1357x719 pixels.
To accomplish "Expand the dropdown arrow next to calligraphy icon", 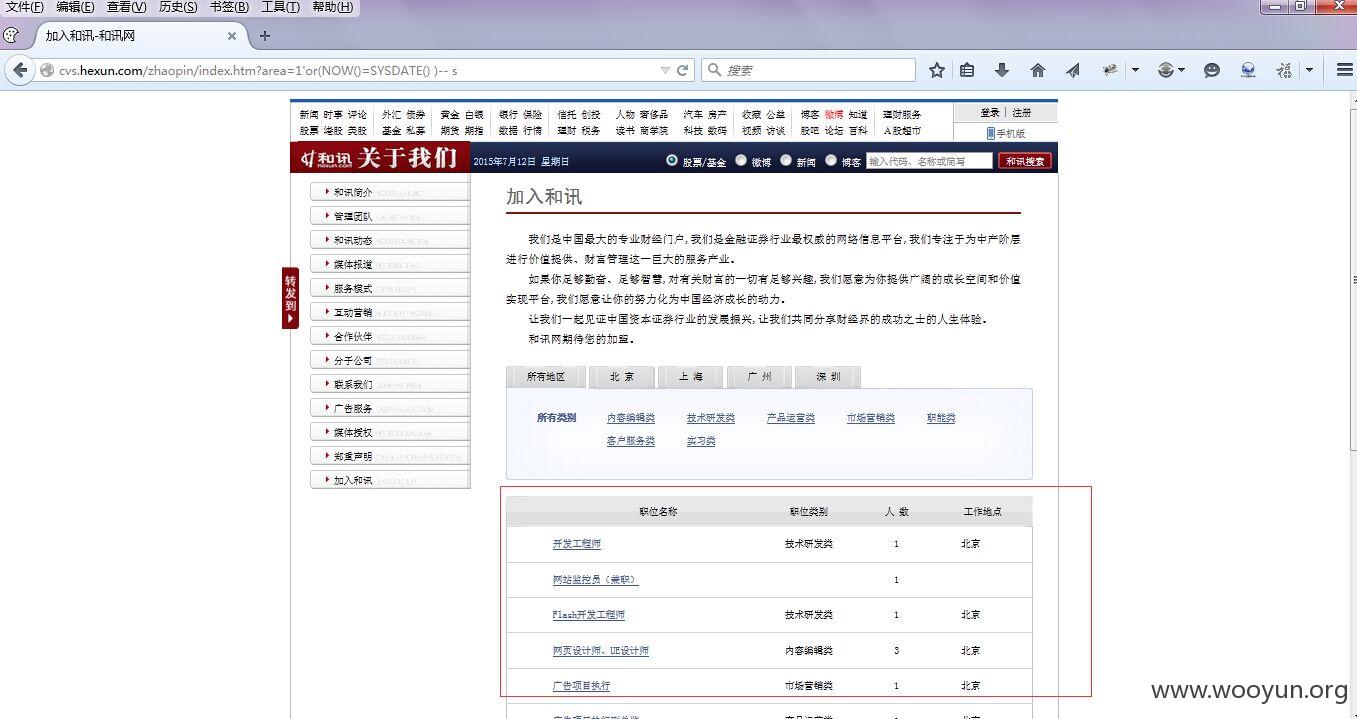I will point(1309,70).
